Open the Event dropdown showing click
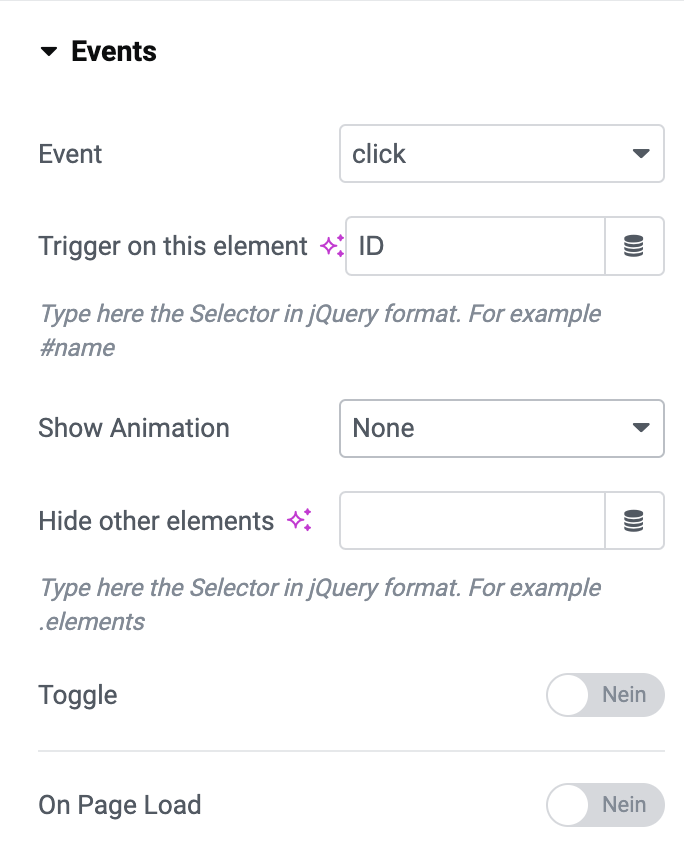Viewport: 684px width, 858px height. click(502, 153)
